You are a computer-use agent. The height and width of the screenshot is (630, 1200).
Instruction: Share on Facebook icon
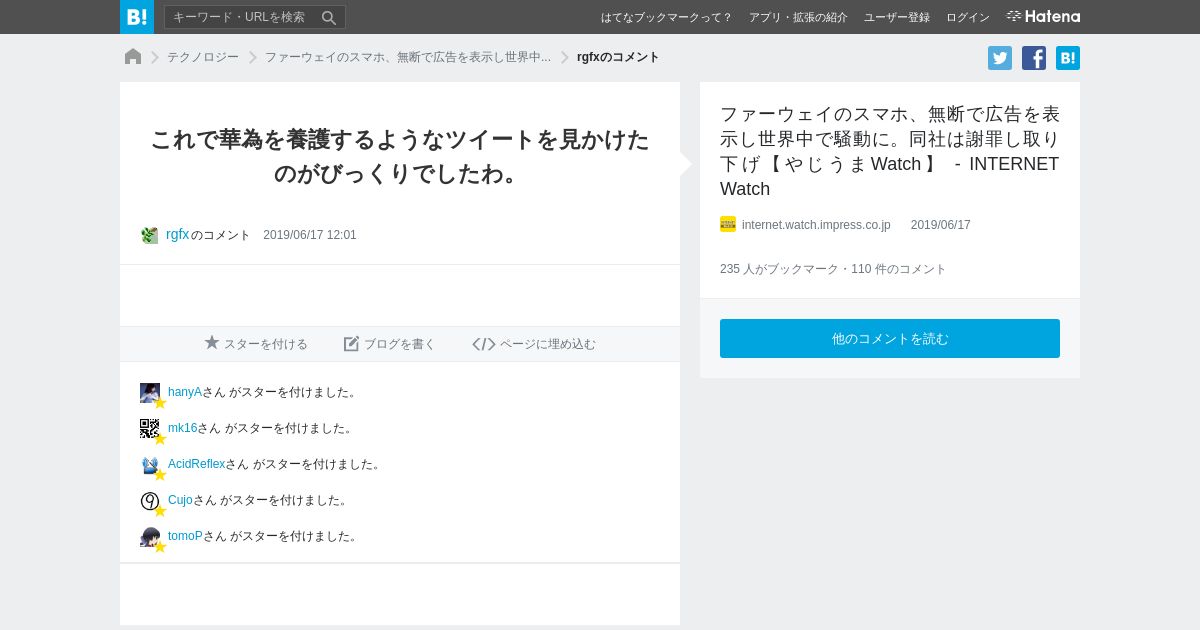1034,58
